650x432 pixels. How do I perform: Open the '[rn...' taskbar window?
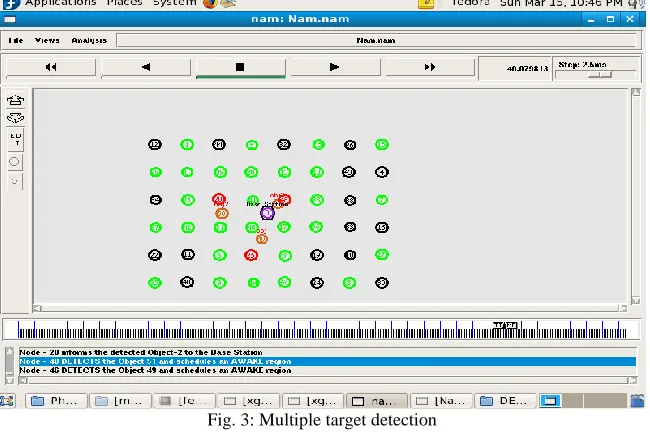121,401
